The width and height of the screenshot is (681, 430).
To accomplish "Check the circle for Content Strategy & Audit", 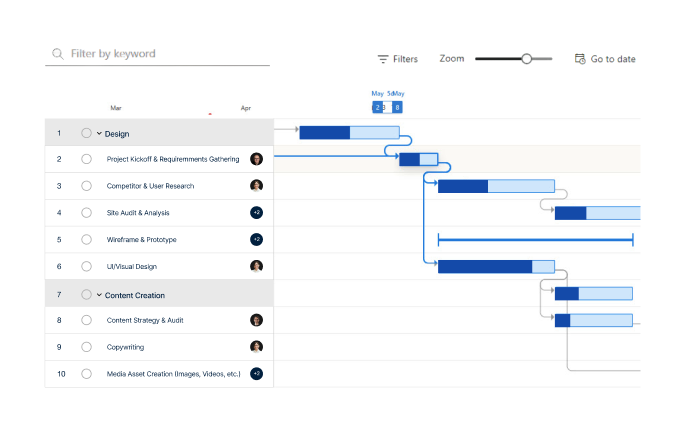I will [x=86, y=321].
